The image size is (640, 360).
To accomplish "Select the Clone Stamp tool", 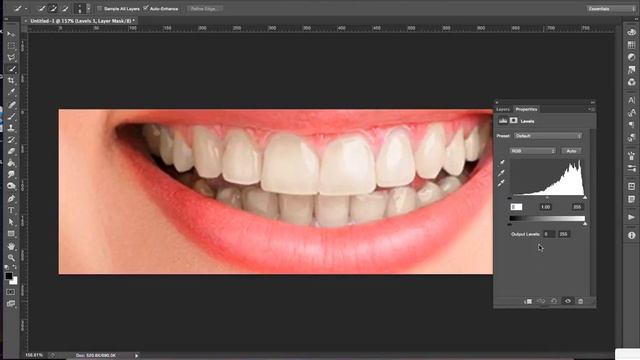I will pyautogui.click(x=11, y=128).
